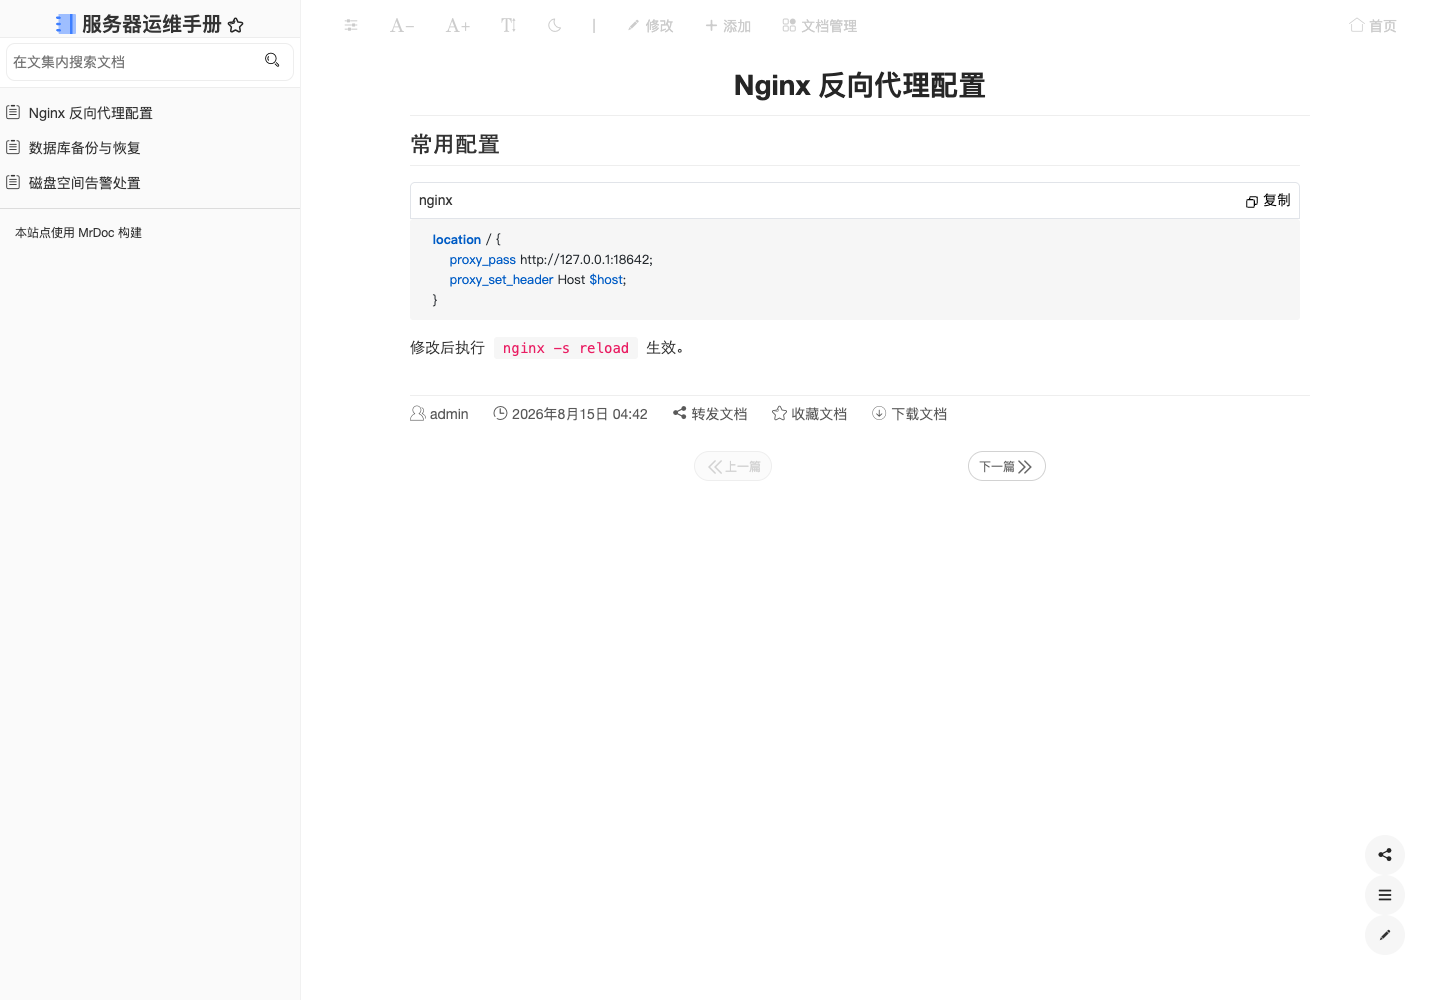Click the location / { code line
This screenshot has width=1440, height=1000.
click(467, 240)
